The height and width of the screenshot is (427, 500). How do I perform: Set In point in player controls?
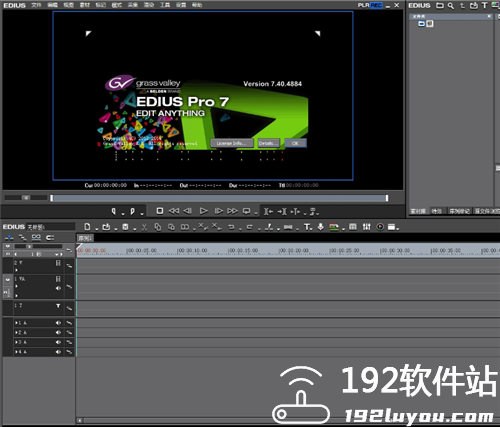coord(114,211)
